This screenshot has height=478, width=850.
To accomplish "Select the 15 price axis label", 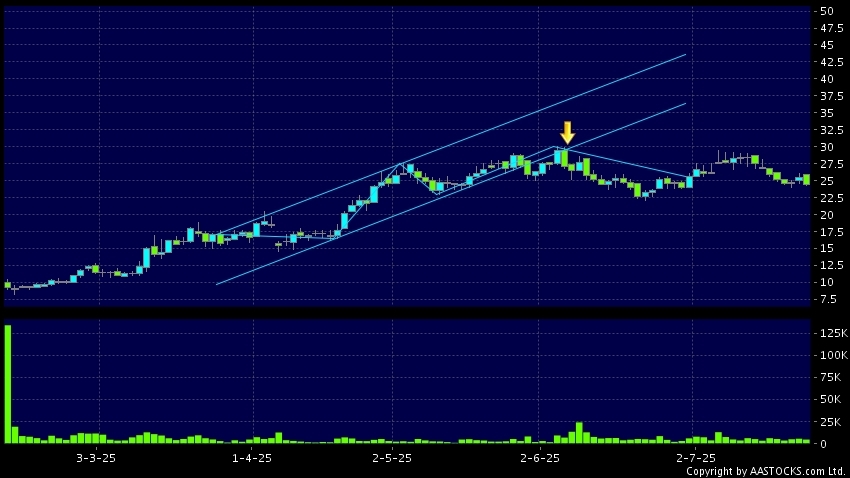I will [x=827, y=248].
